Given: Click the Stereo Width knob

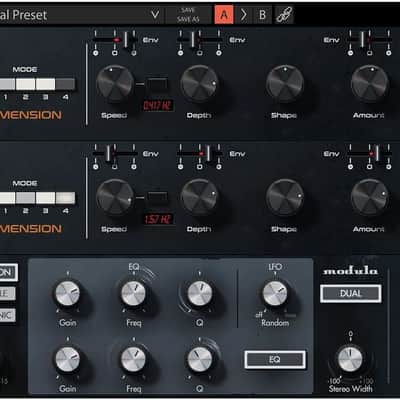Looking at the screenshot, I should click(350, 359).
